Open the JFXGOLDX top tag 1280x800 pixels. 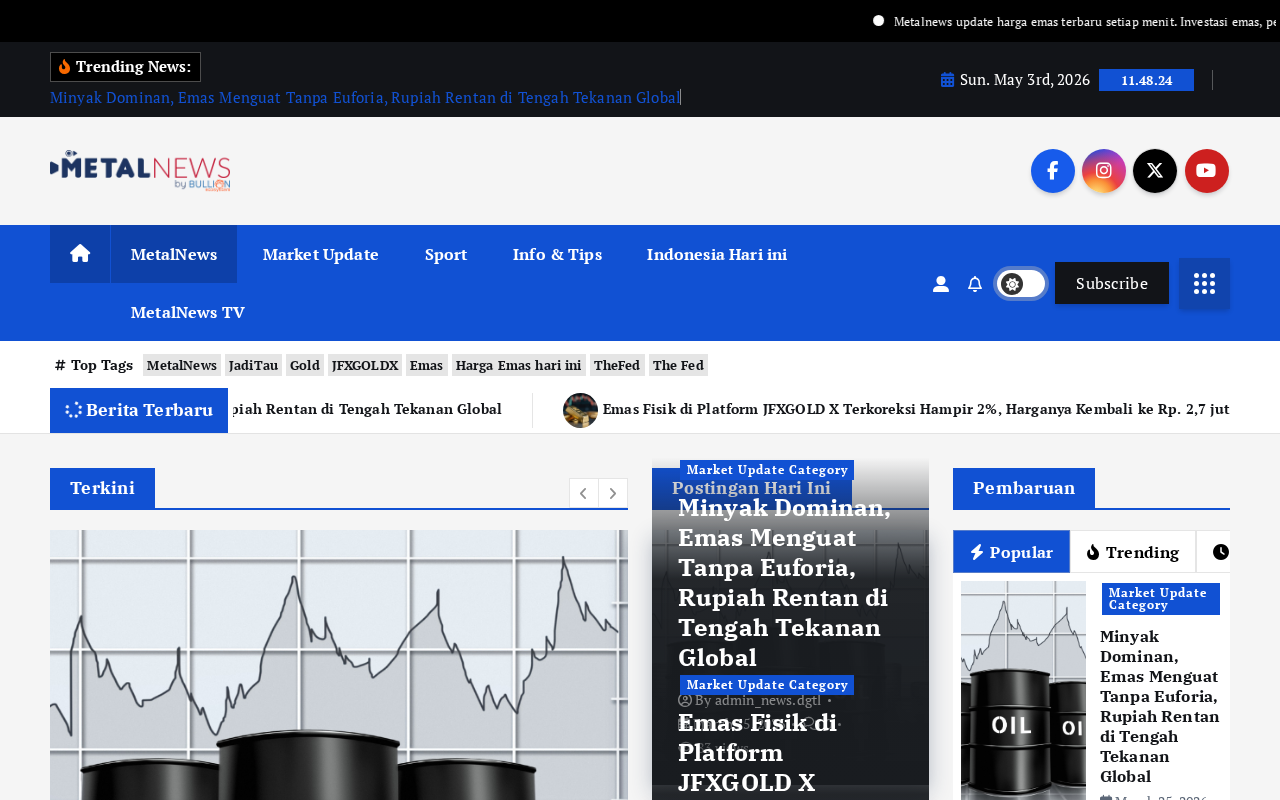(x=365, y=365)
